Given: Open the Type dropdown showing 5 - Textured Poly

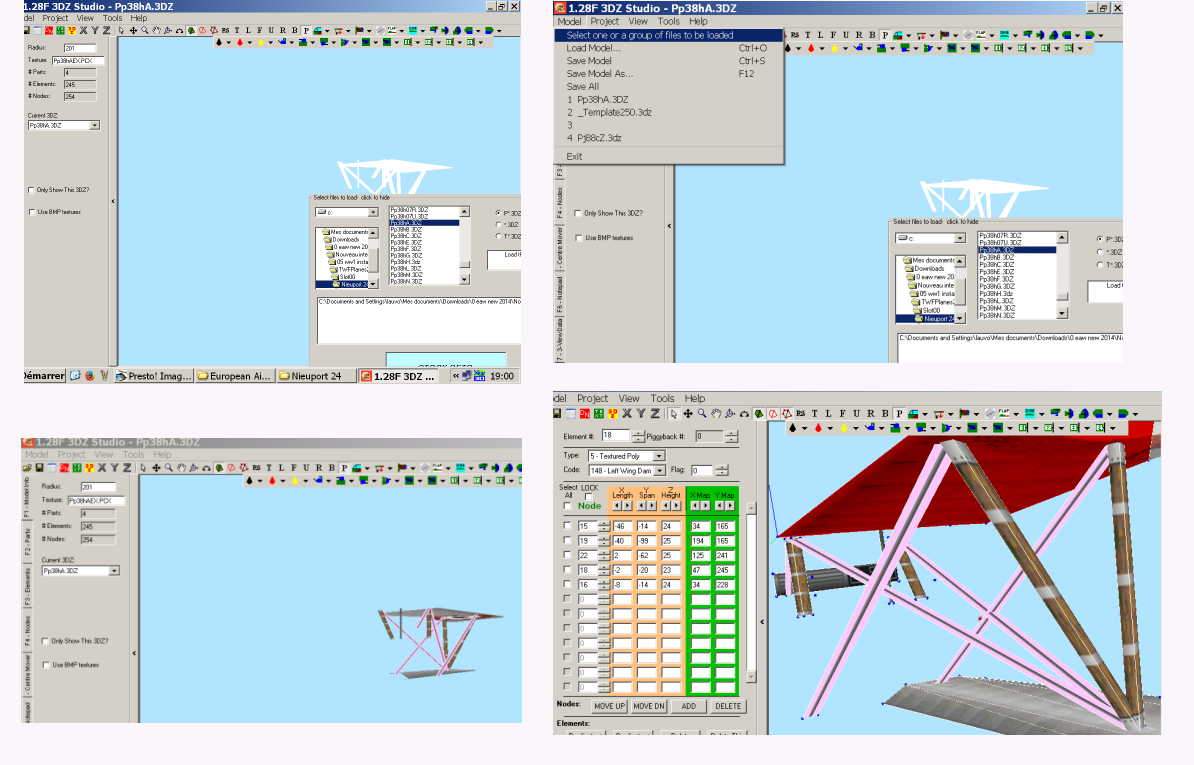Looking at the screenshot, I should 659,456.
